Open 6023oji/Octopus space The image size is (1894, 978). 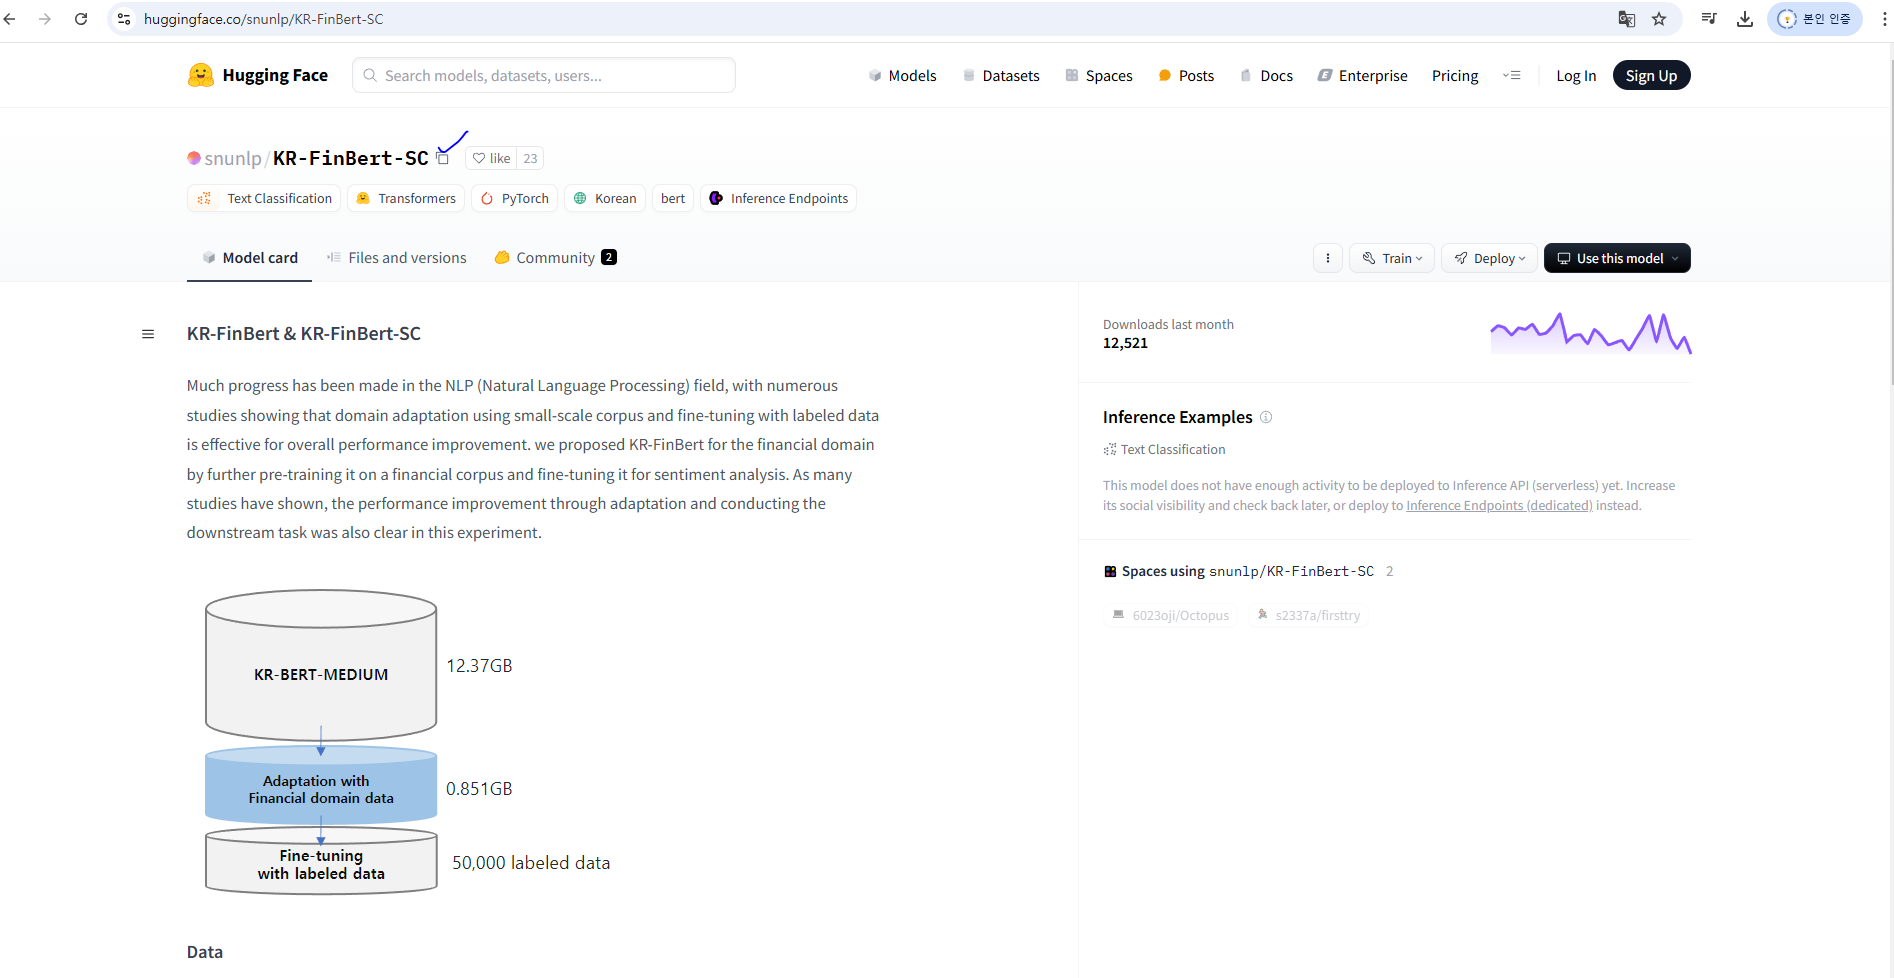(1170, 615)
